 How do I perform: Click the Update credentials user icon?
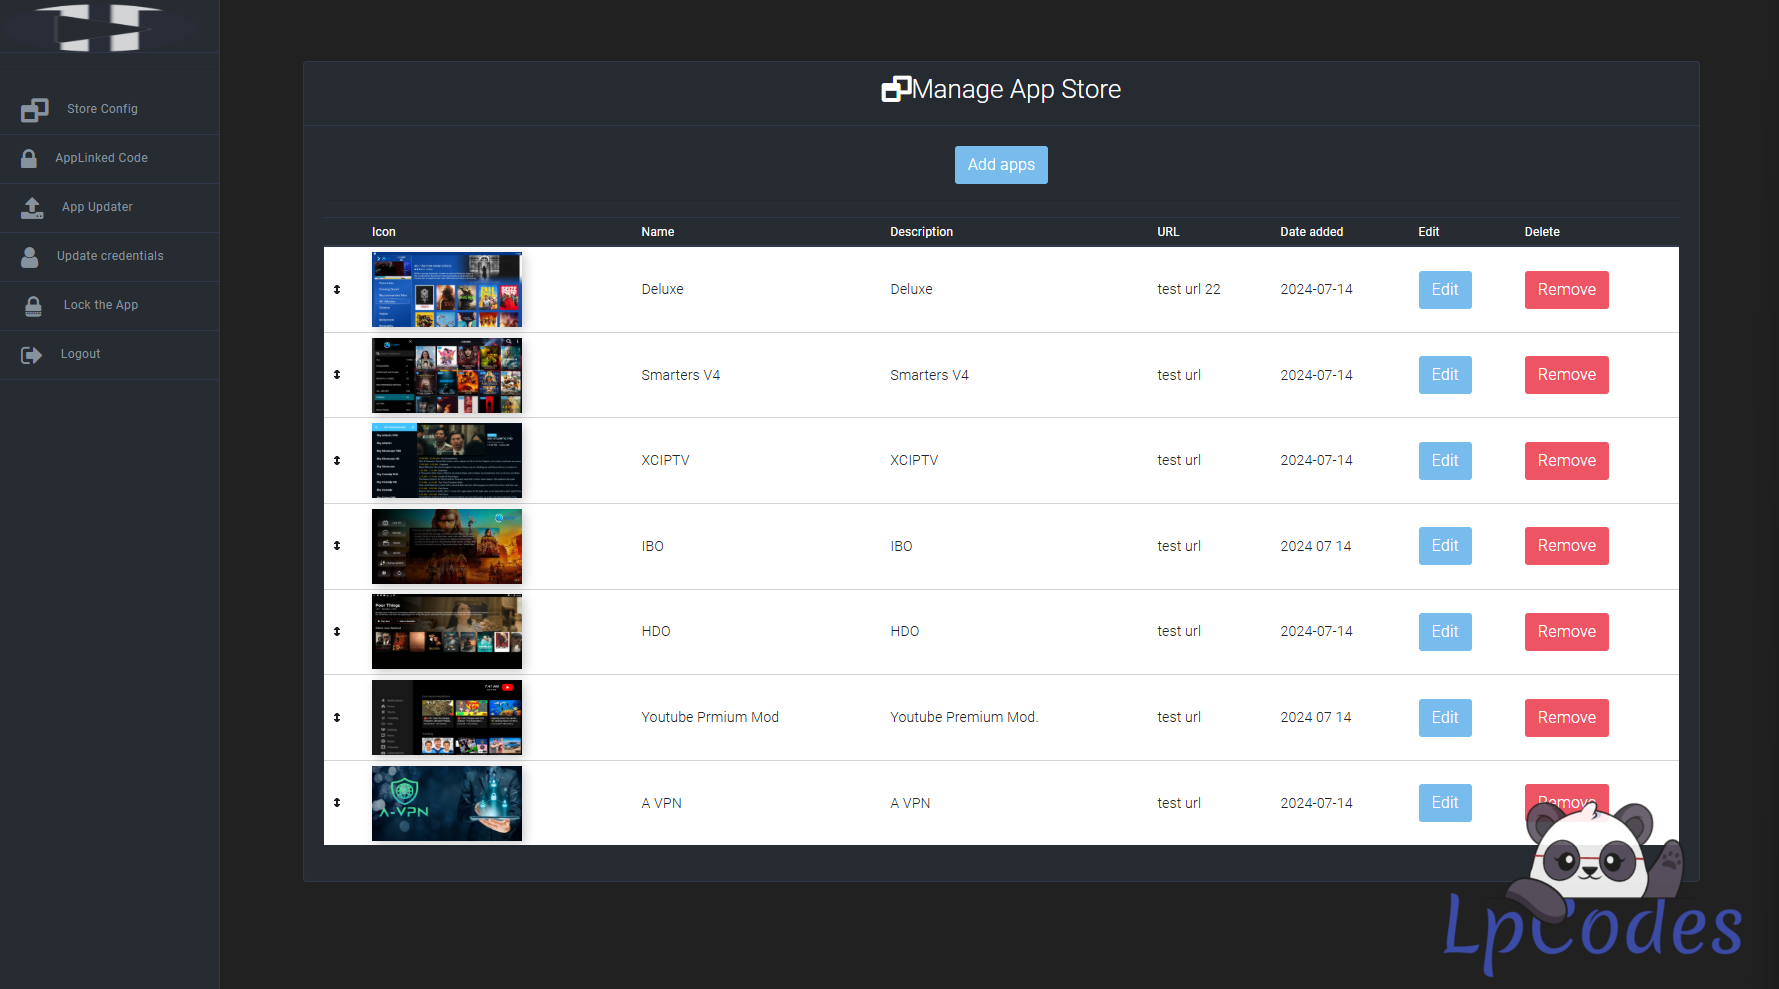pyautogui.click(x=30, y=257)
